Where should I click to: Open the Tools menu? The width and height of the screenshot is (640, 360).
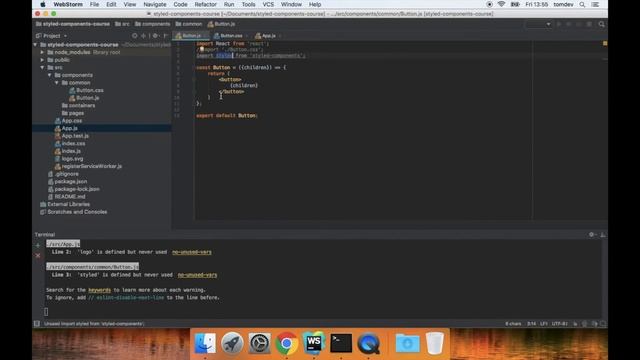pyautogui.click(x=248, y=4)
